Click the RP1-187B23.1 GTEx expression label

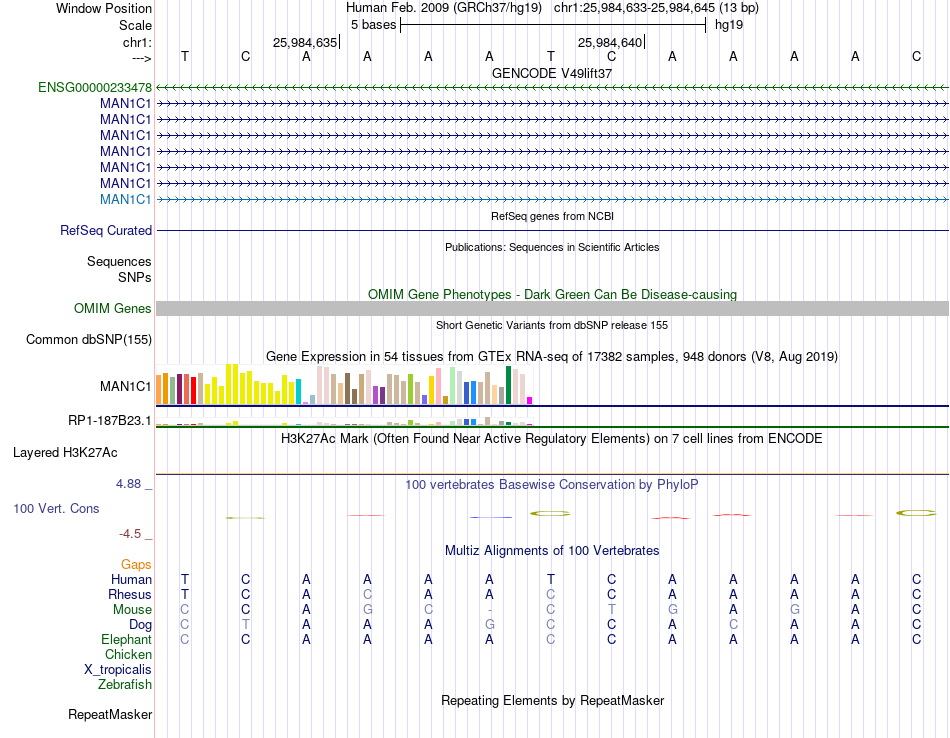tap(110, 420)
